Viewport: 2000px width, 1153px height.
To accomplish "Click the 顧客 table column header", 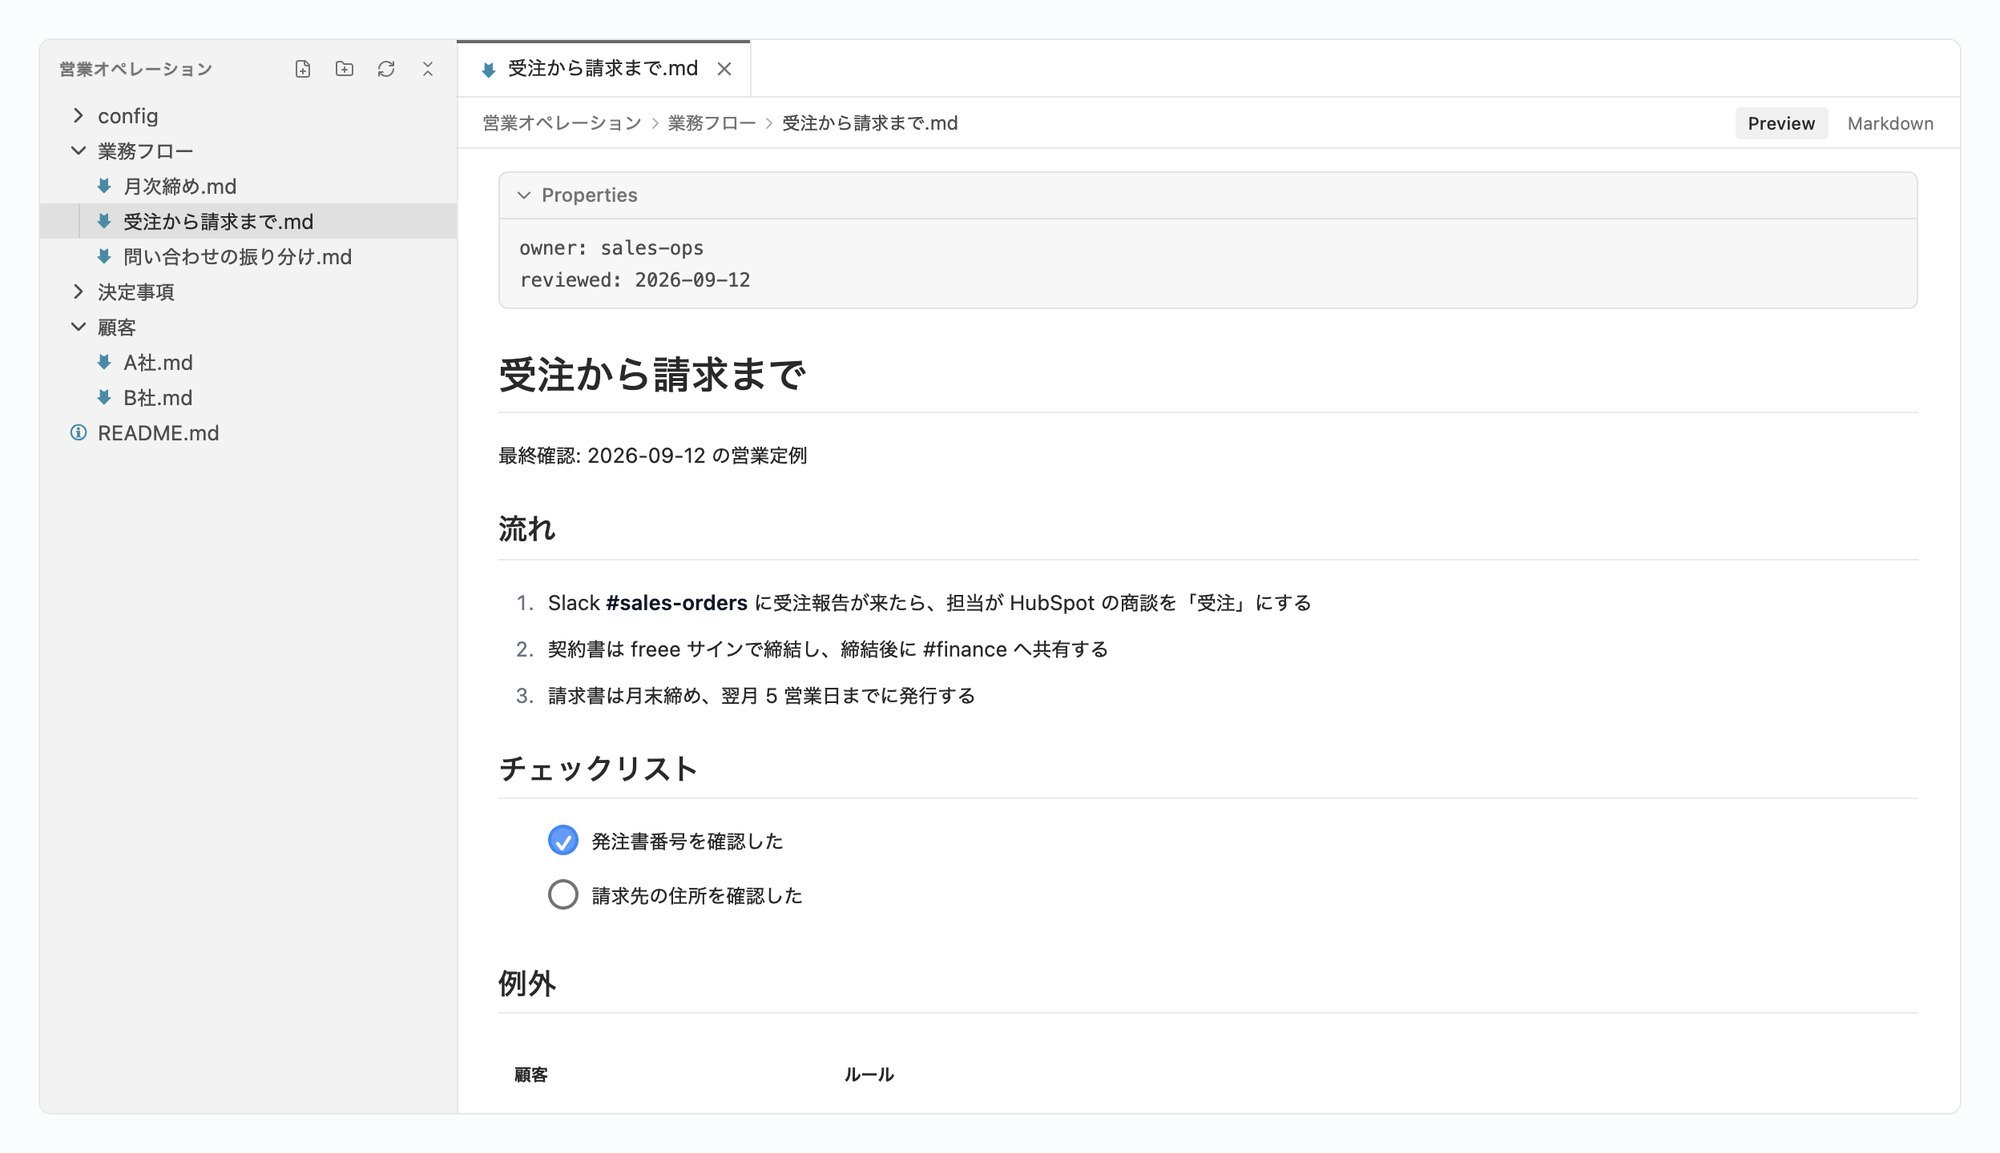I will pos(531,1075).
